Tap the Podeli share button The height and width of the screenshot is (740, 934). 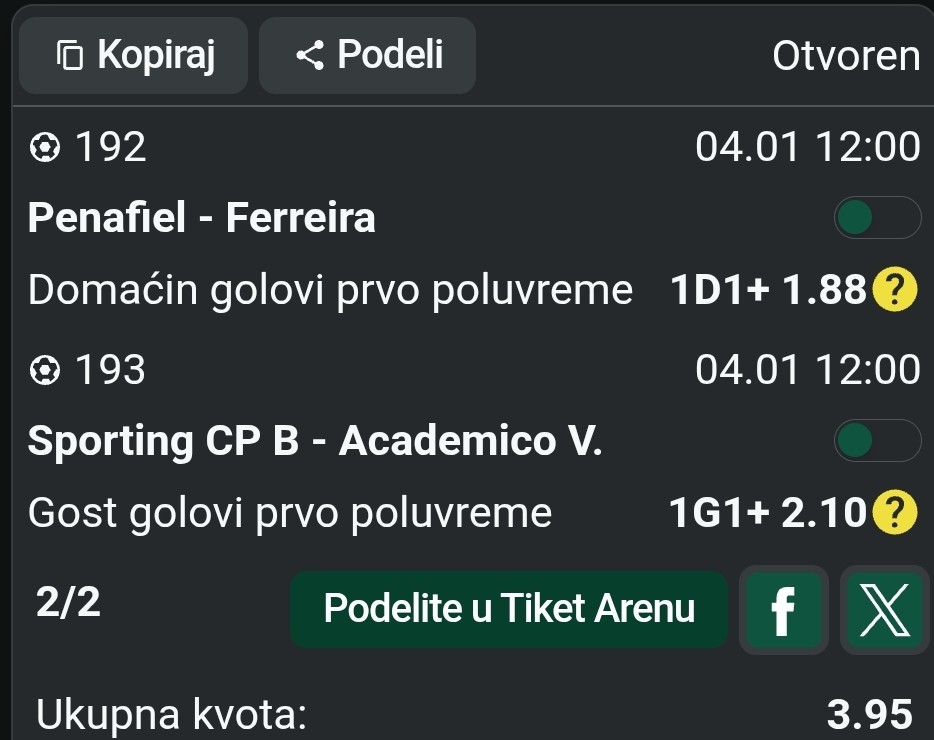pos(367,55)
